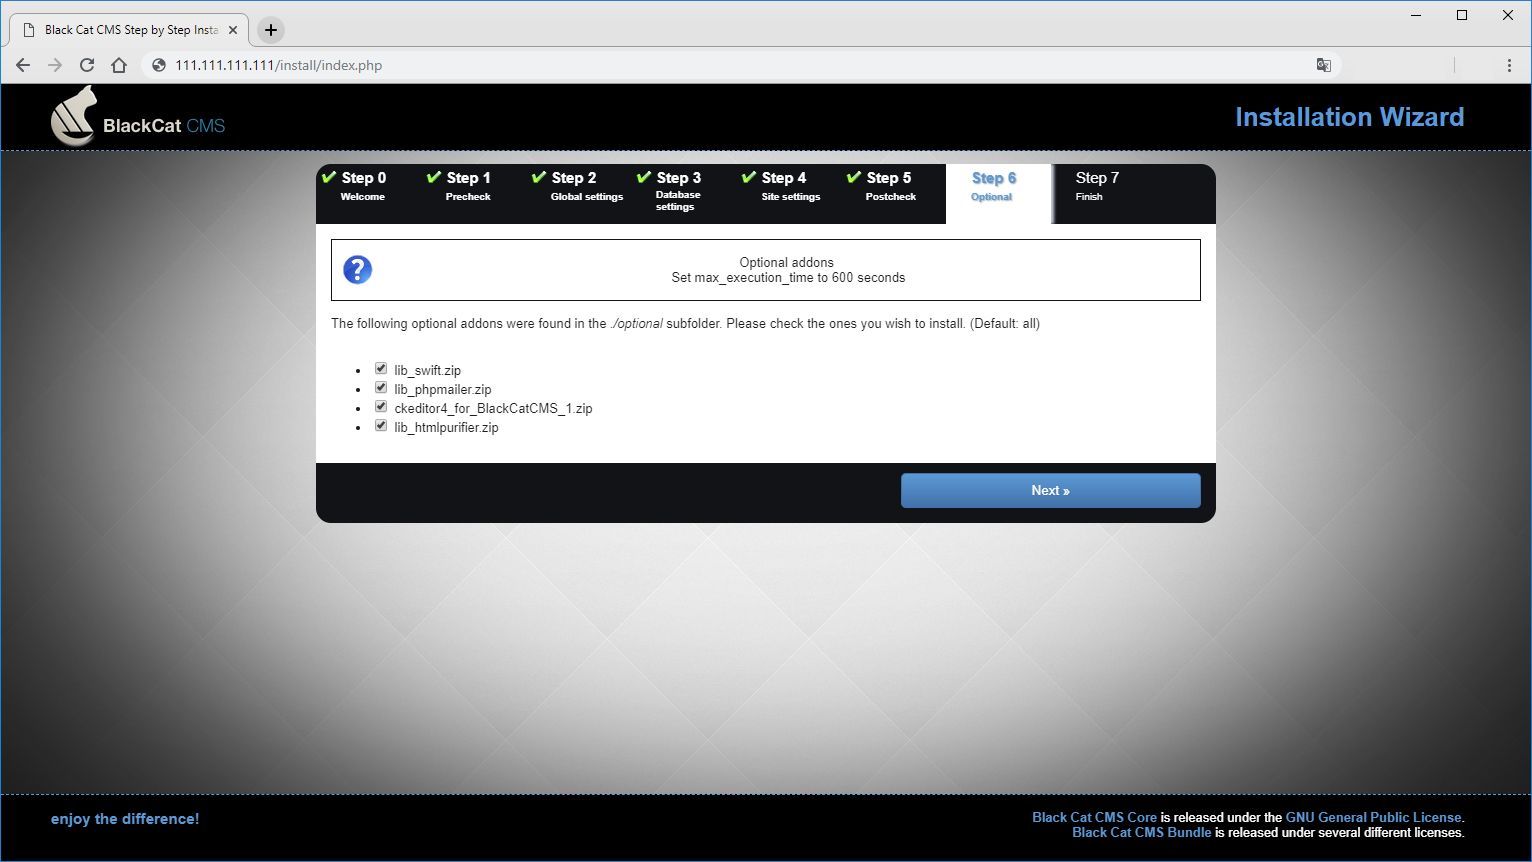Go to the Step 1 Precheck tab
1532x862 pixels.
point(468,186)
